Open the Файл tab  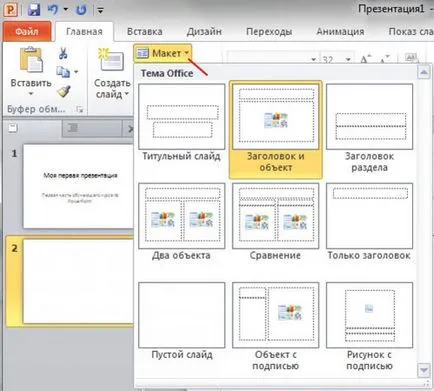tap(27, 32)
